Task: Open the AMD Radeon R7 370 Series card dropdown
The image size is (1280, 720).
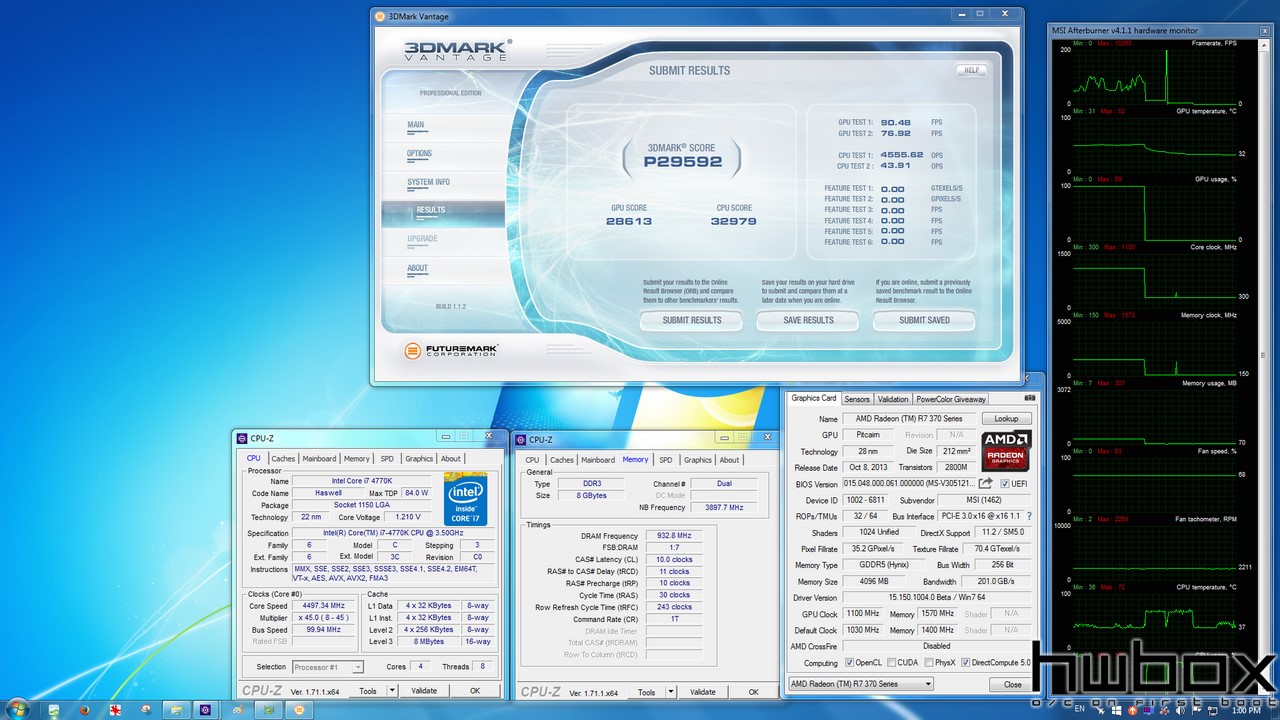Action: 861,684
